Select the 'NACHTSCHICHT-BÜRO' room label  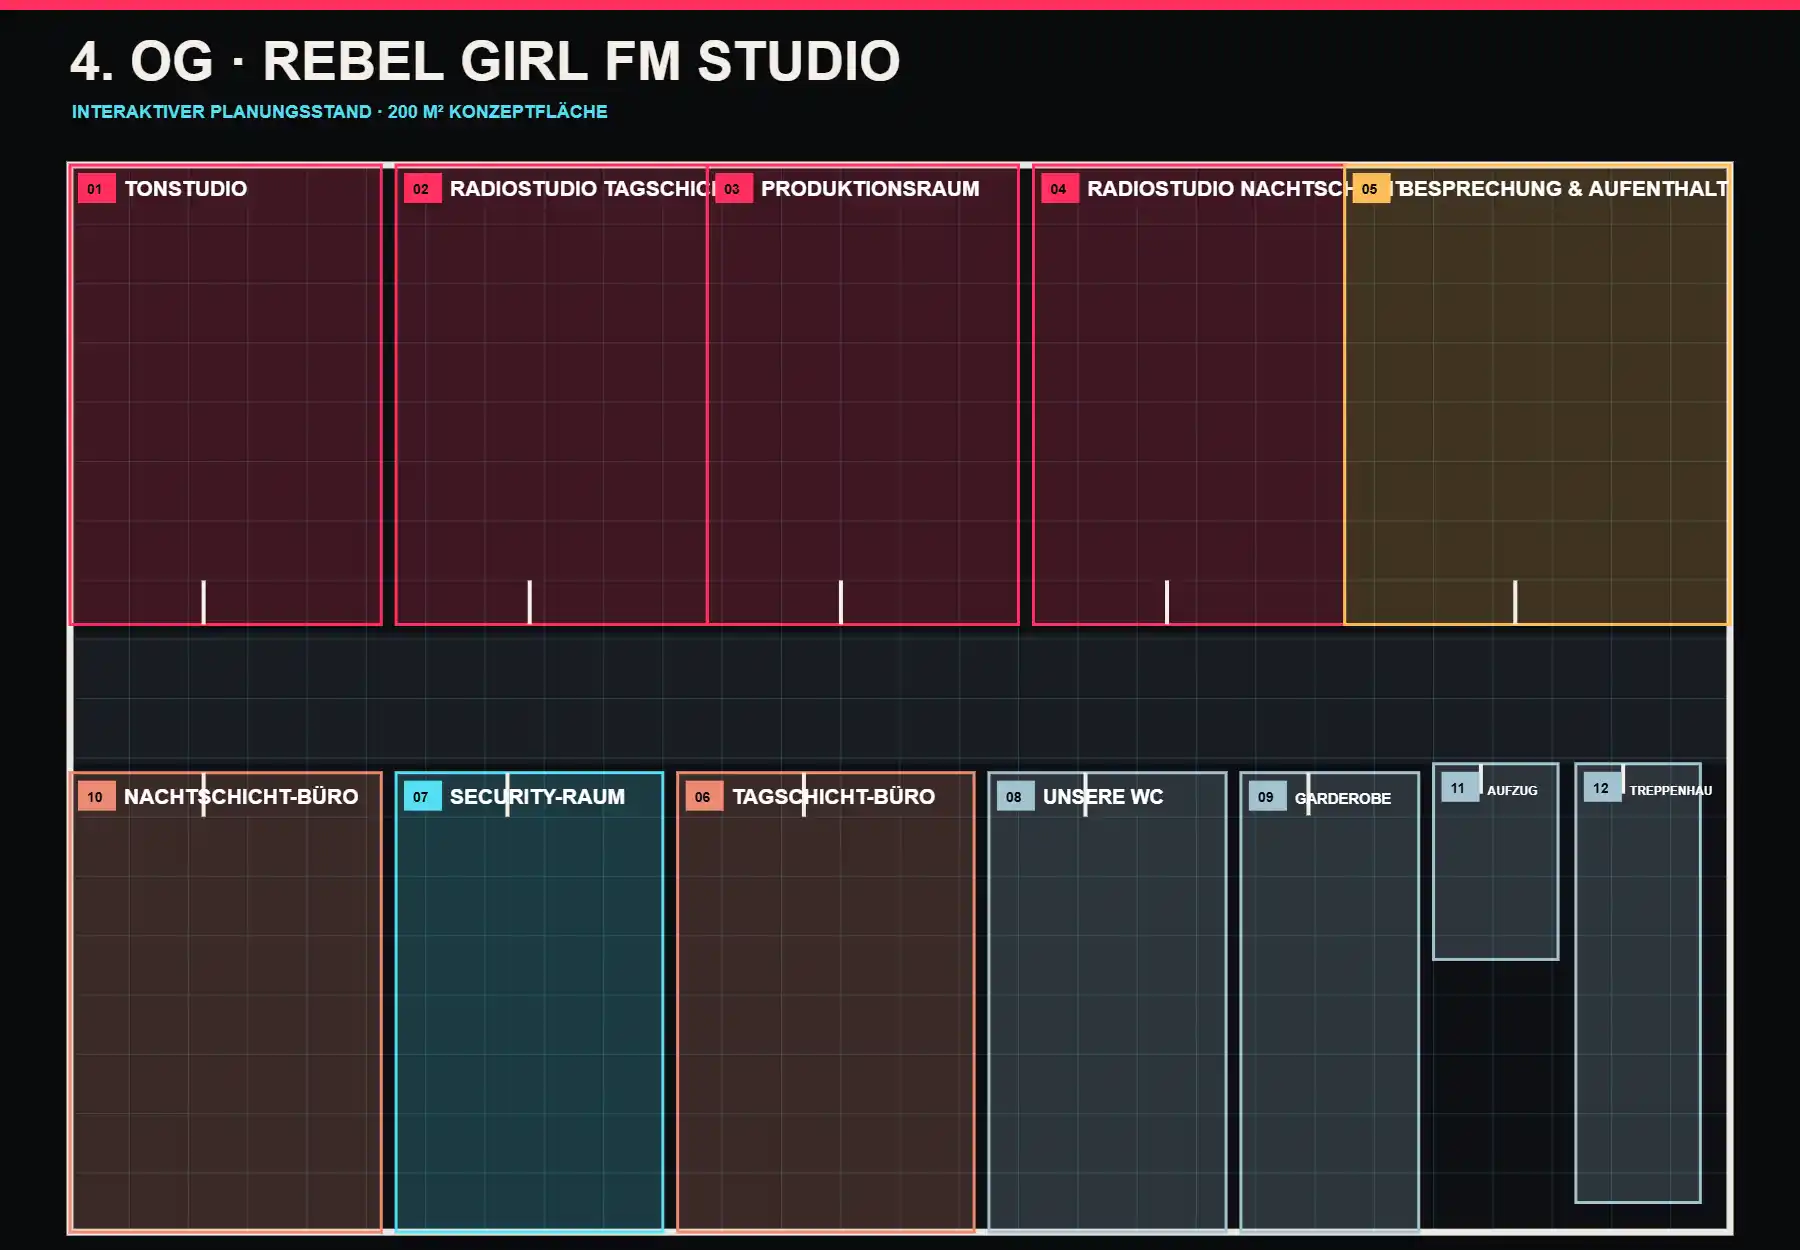(241, 797)
